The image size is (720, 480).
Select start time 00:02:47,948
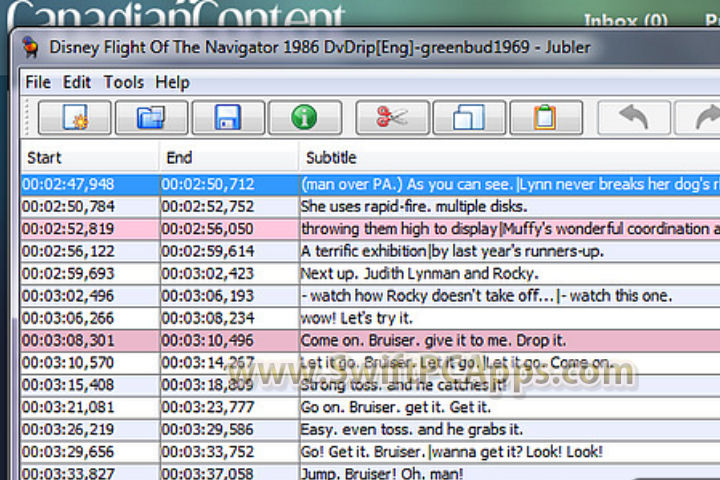(68, 184)
